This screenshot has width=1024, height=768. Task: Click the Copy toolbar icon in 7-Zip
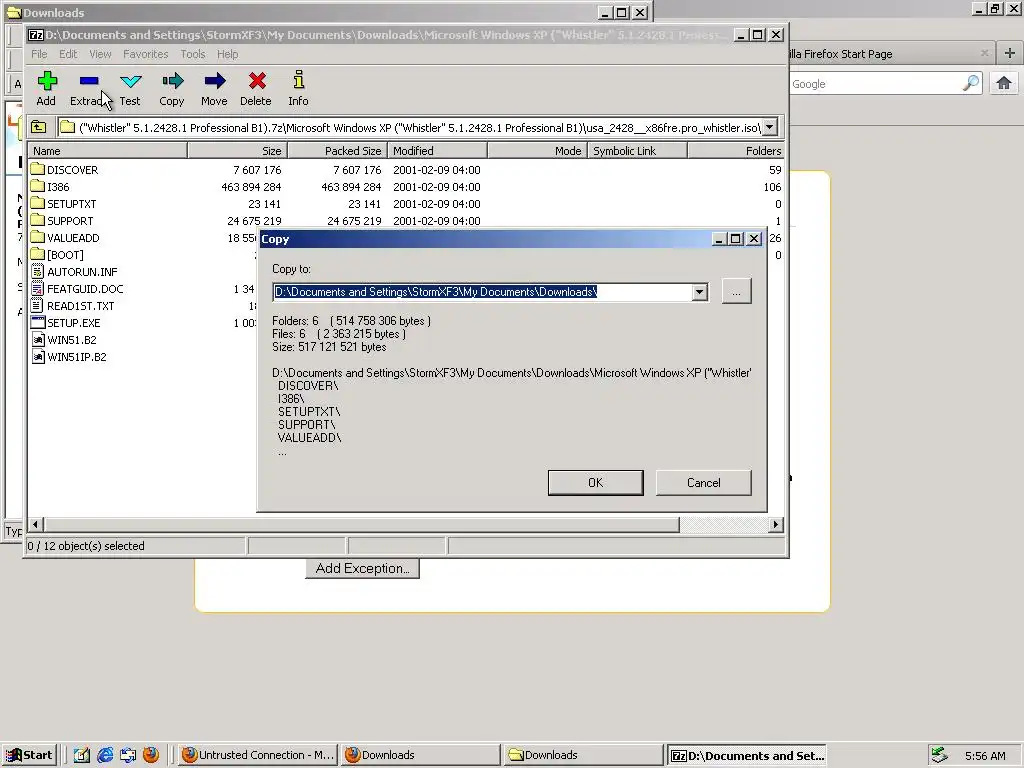click(172, 82)
